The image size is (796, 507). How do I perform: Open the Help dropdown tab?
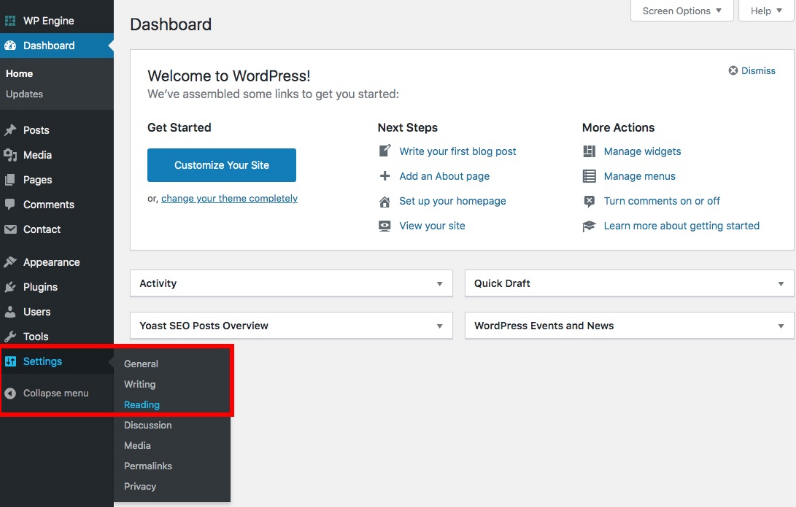tap(766, 11)
